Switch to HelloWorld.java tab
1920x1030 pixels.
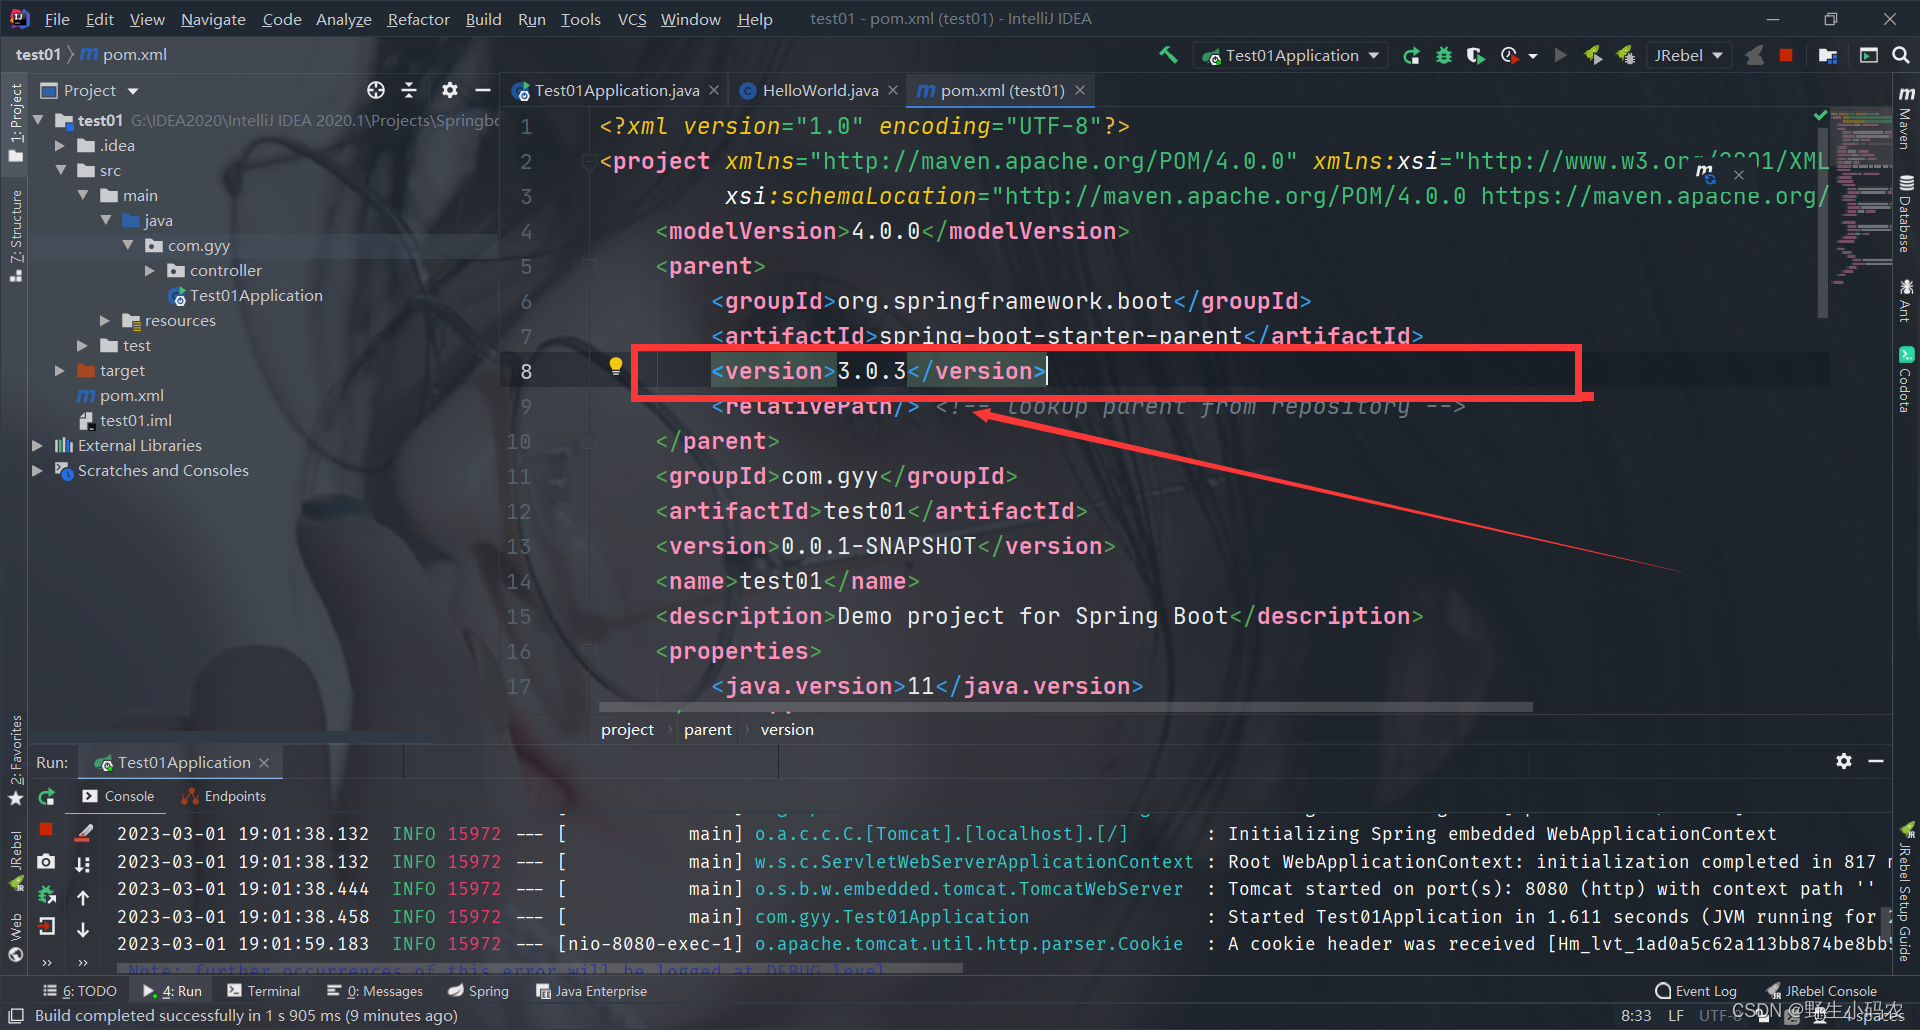[x=820, y=90]
